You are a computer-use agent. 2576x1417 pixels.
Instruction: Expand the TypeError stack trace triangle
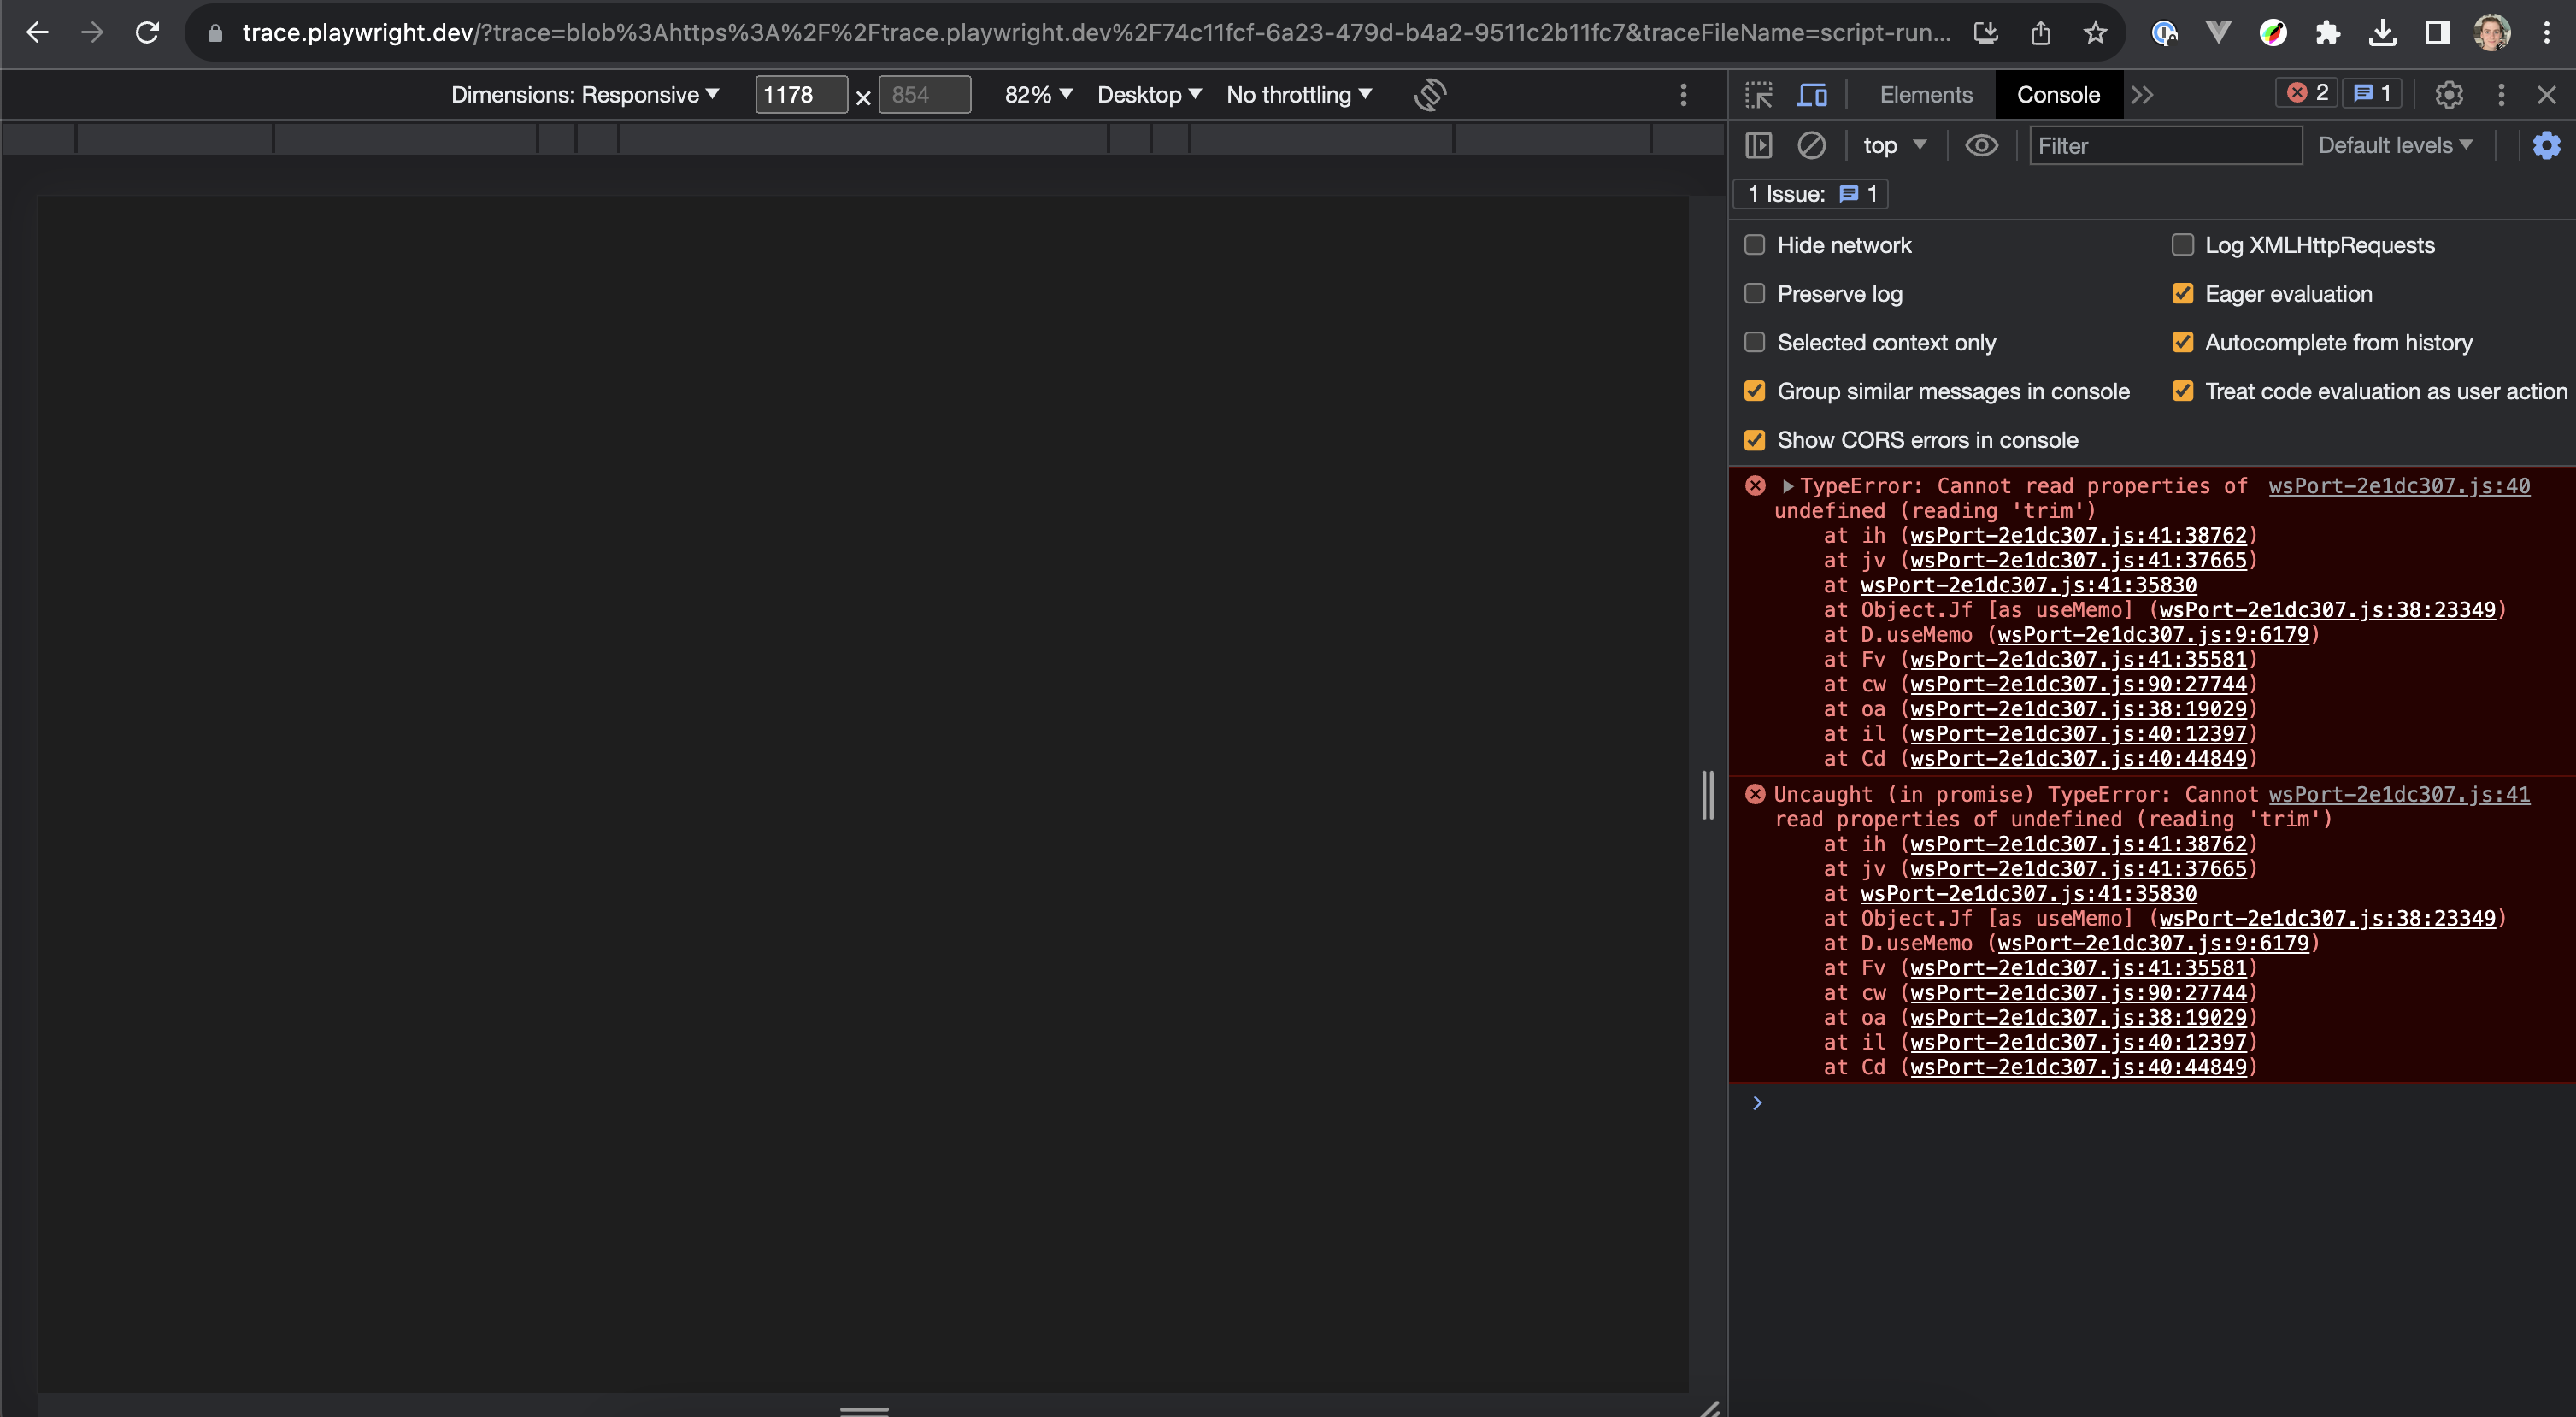1786,485
